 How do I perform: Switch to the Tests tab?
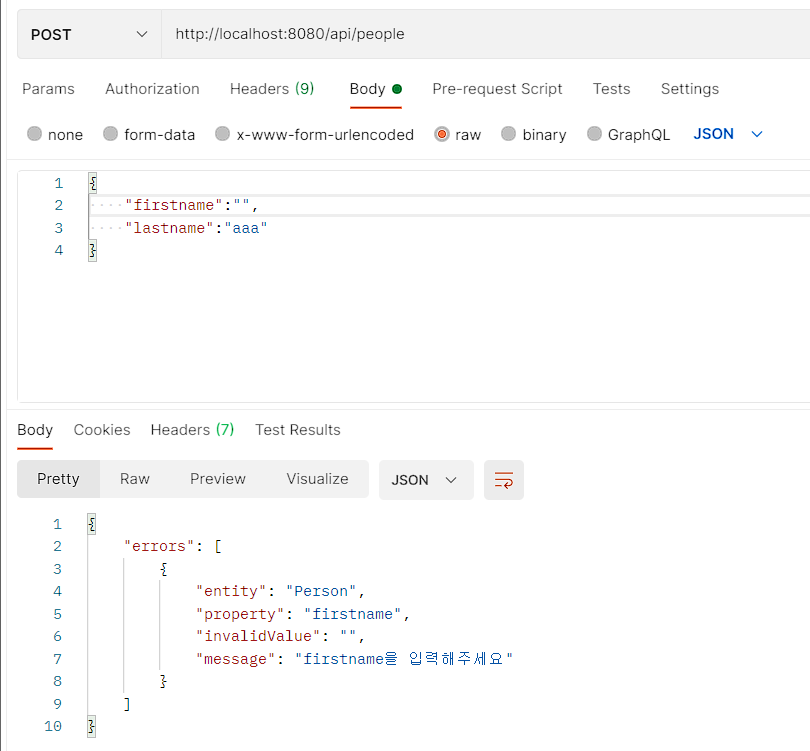pos(611,89)
